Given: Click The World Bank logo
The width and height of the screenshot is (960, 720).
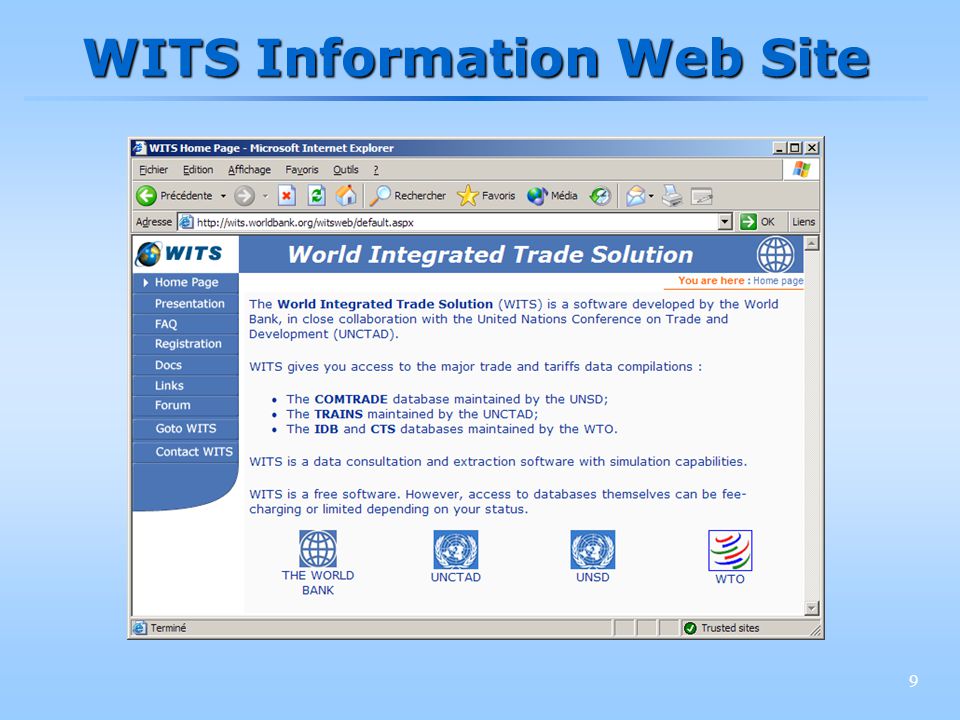Looking at the screenshot, I should [x=318, y=549].
